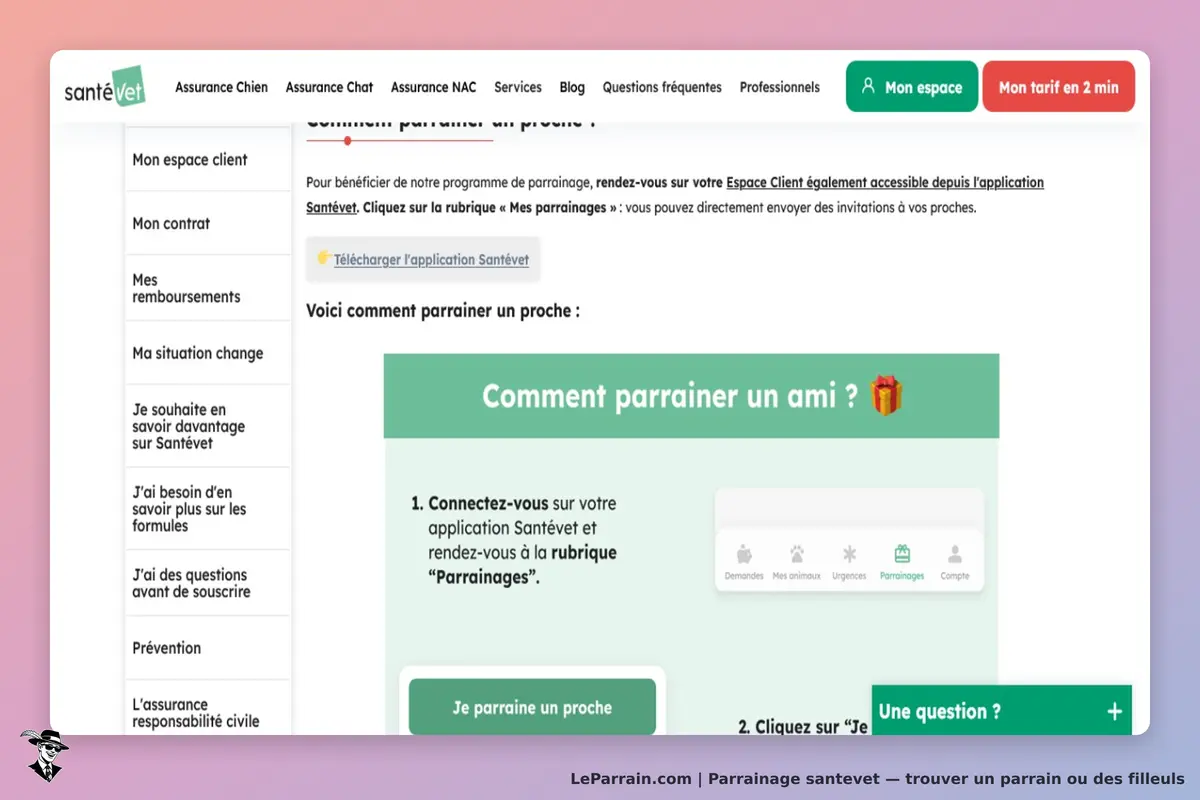Image resolution: width=1200 pixels, height=800 pixels.
Task: Click Je parraine un proche button
Action: click(532, 707)
